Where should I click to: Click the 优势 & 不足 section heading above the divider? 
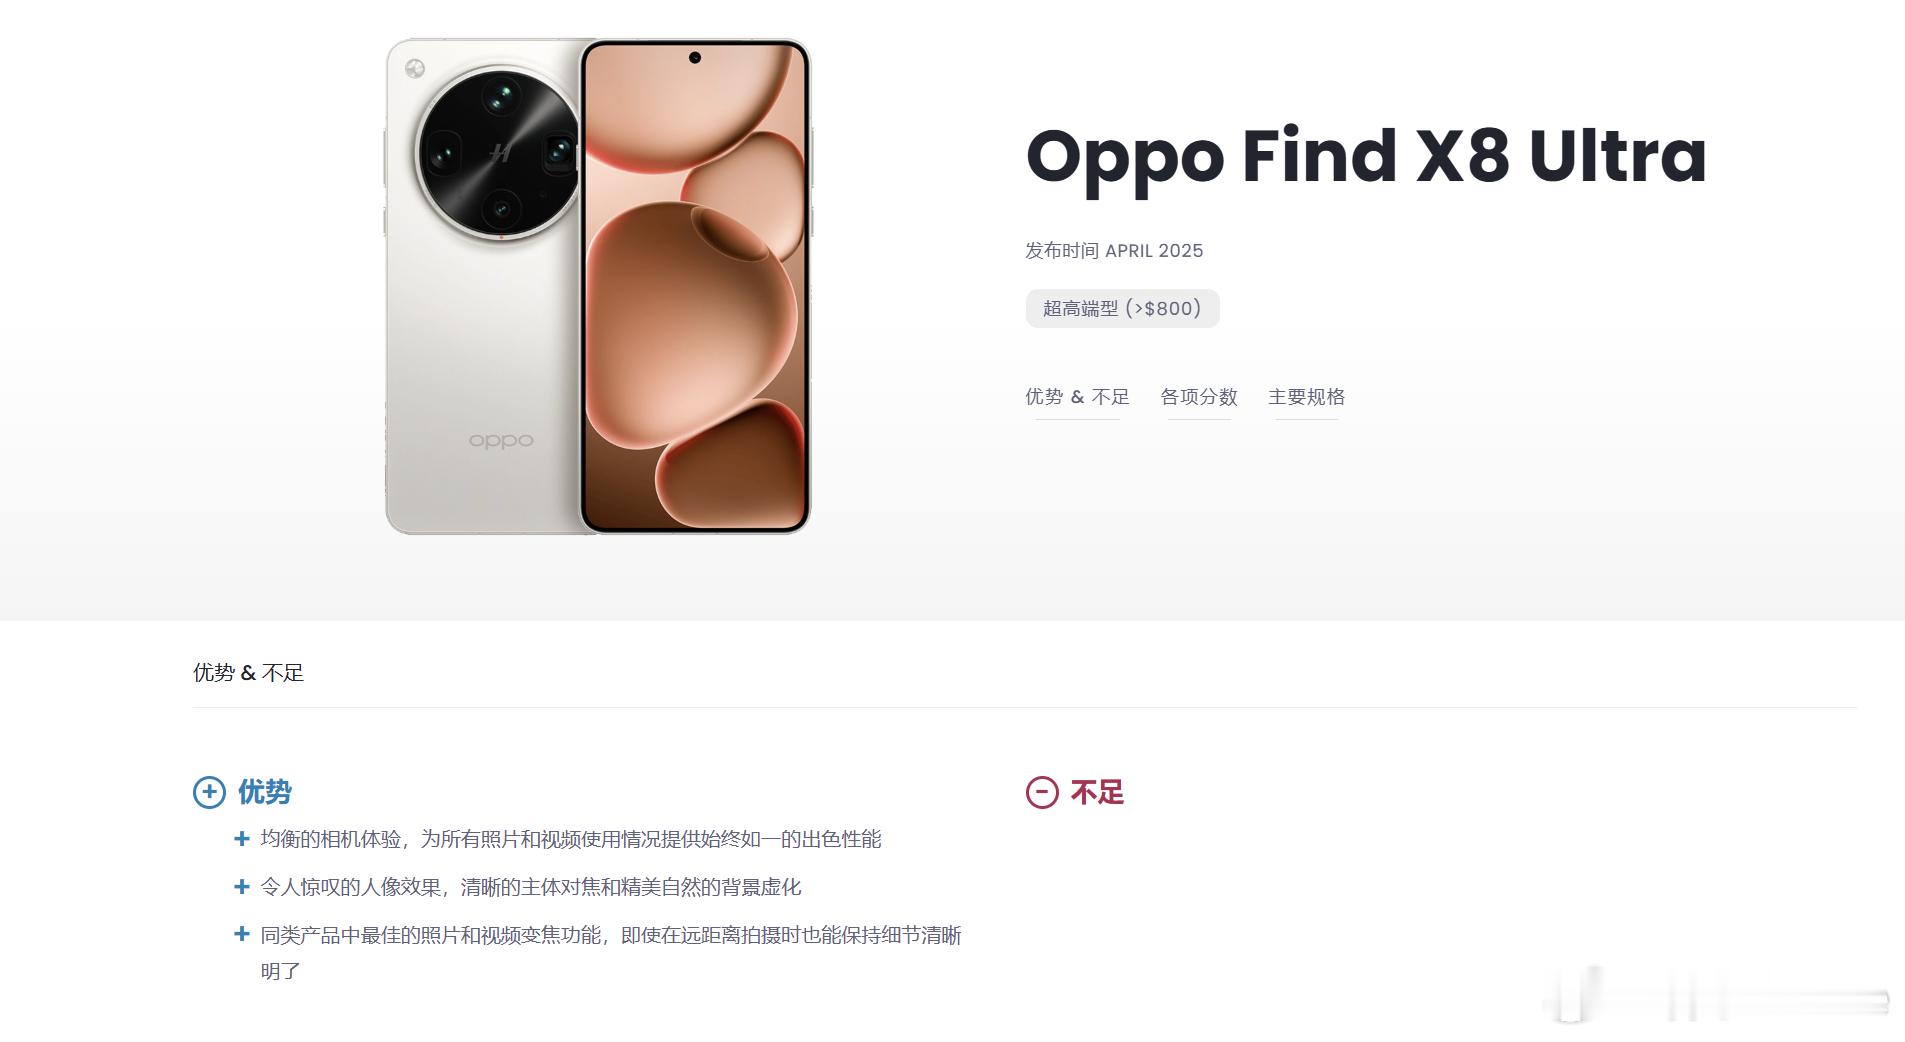pos(248,673)
